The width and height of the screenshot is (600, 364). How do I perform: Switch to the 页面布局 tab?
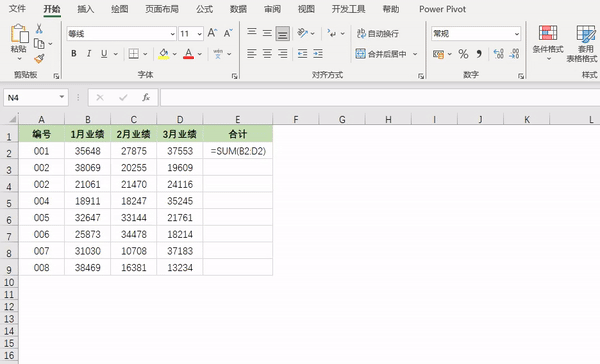(x=162, y=9)
